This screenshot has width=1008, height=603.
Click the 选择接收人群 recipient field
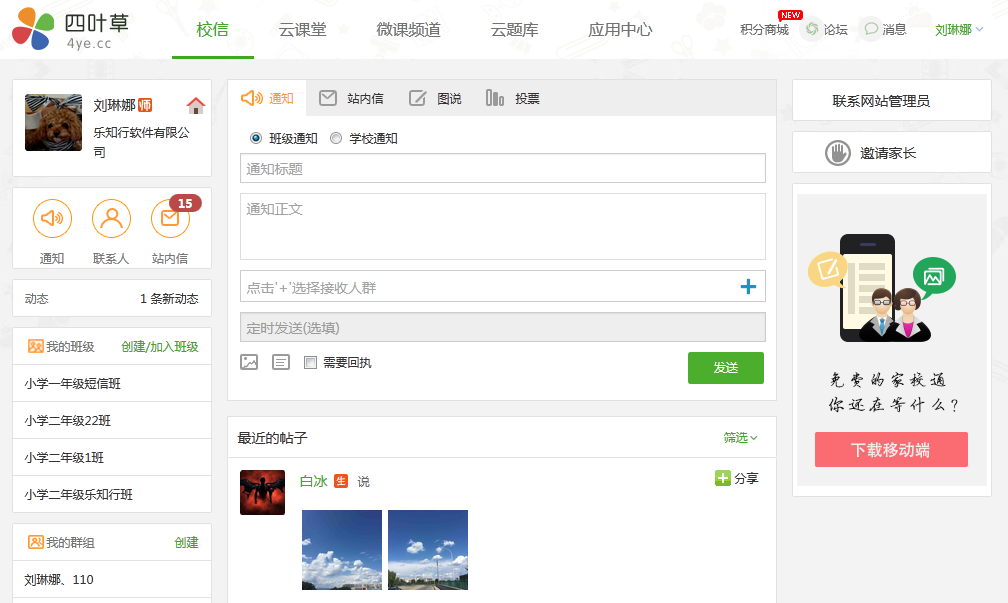503,287
